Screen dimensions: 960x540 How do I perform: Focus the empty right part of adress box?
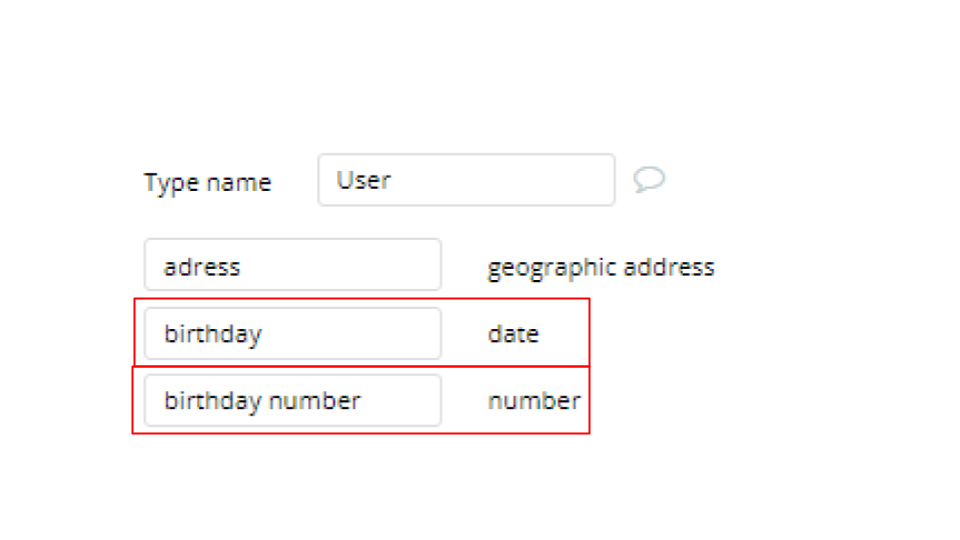pos(343,264)
